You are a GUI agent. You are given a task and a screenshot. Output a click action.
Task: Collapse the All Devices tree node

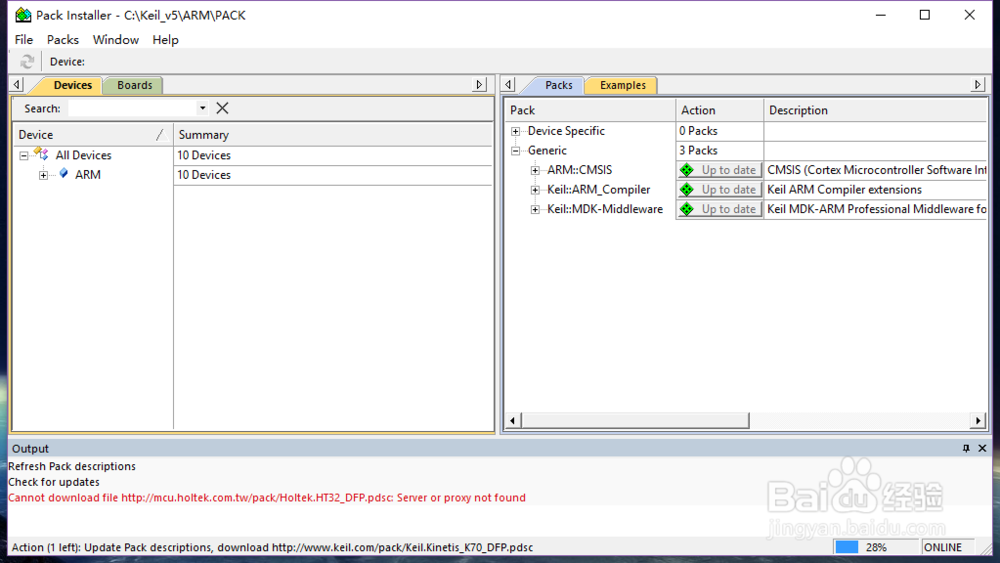(24, 155)
